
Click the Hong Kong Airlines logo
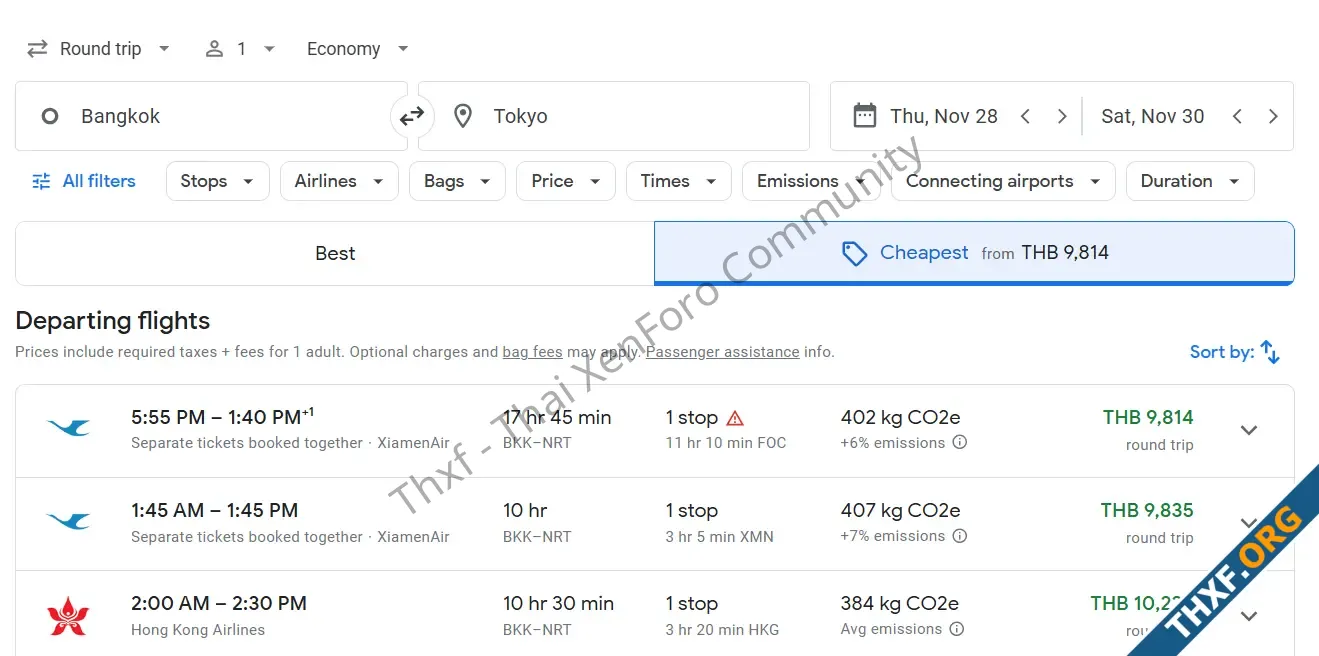[x=68, y=615]
